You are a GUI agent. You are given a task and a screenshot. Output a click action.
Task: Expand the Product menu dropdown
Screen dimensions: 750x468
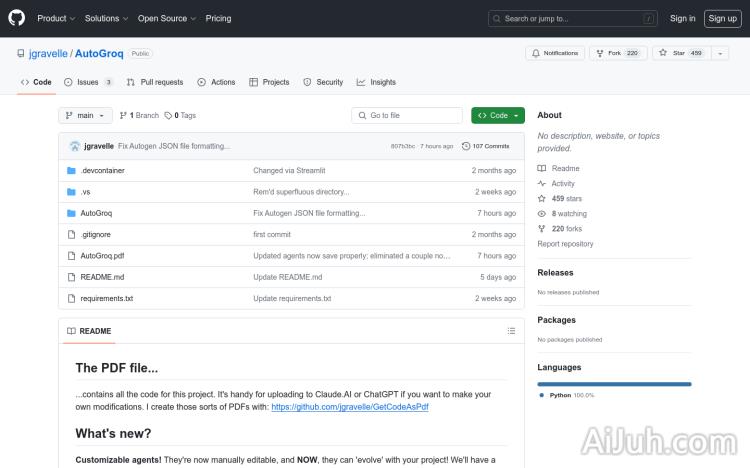(55, 18)
